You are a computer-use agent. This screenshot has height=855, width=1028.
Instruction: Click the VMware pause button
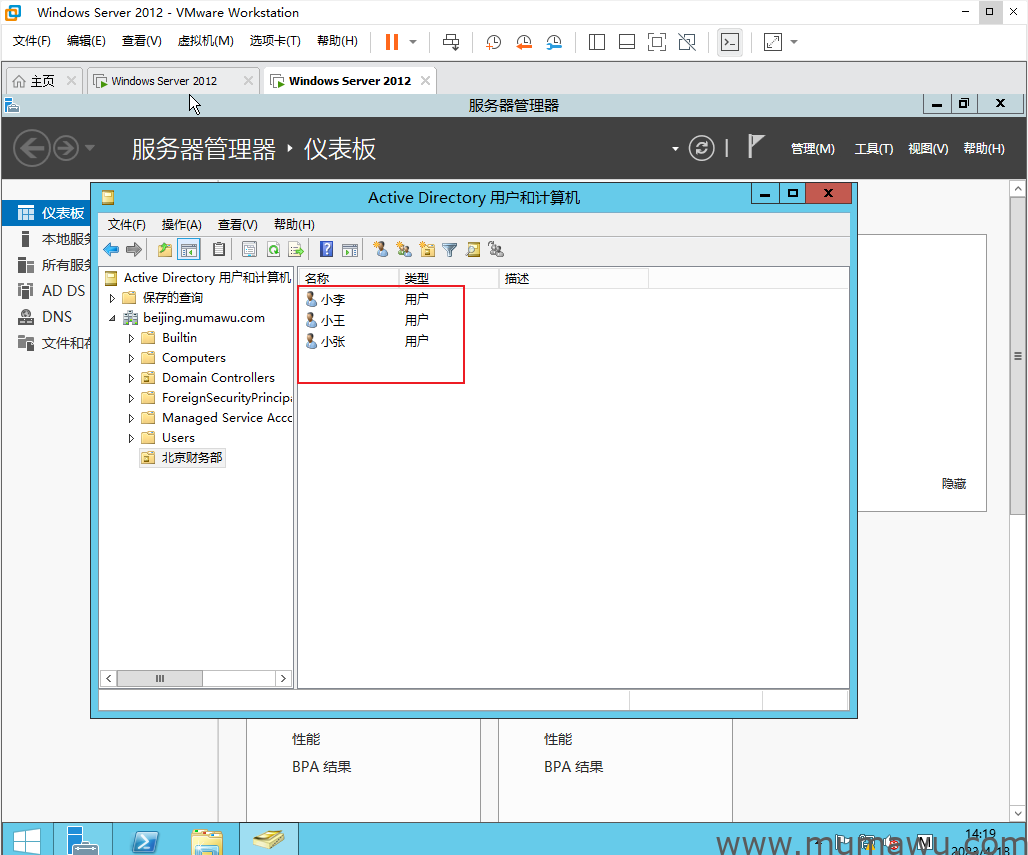[x=391, y=42]
